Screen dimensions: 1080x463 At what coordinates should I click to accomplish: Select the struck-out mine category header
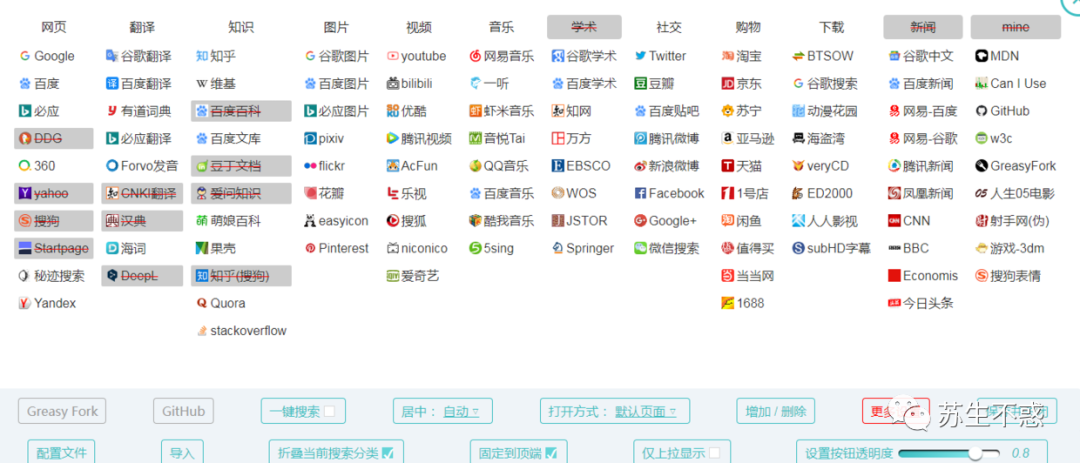tap(1015, 28)
